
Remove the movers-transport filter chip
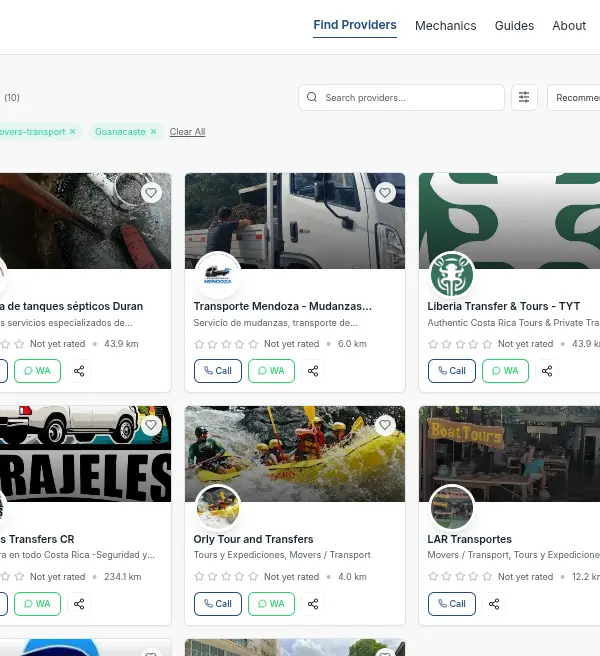(x=72, y=131)
